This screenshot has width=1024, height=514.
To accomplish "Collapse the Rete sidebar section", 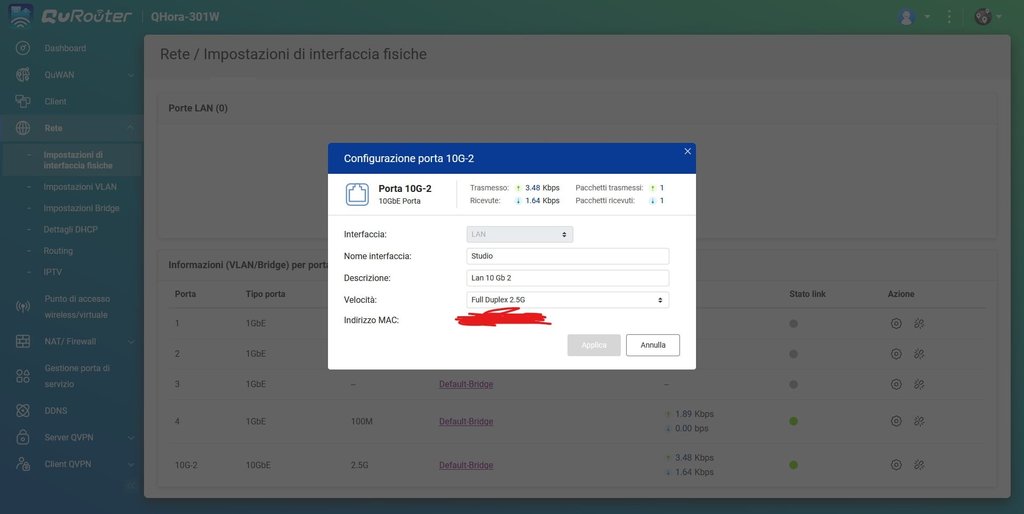I will (x=130, y=128).
